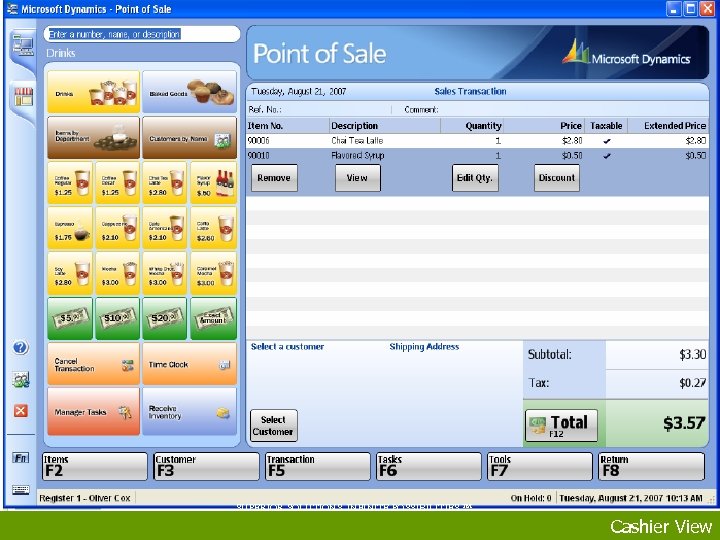
Task: Click the Select a customer link
Action: (x=287, y=347)
